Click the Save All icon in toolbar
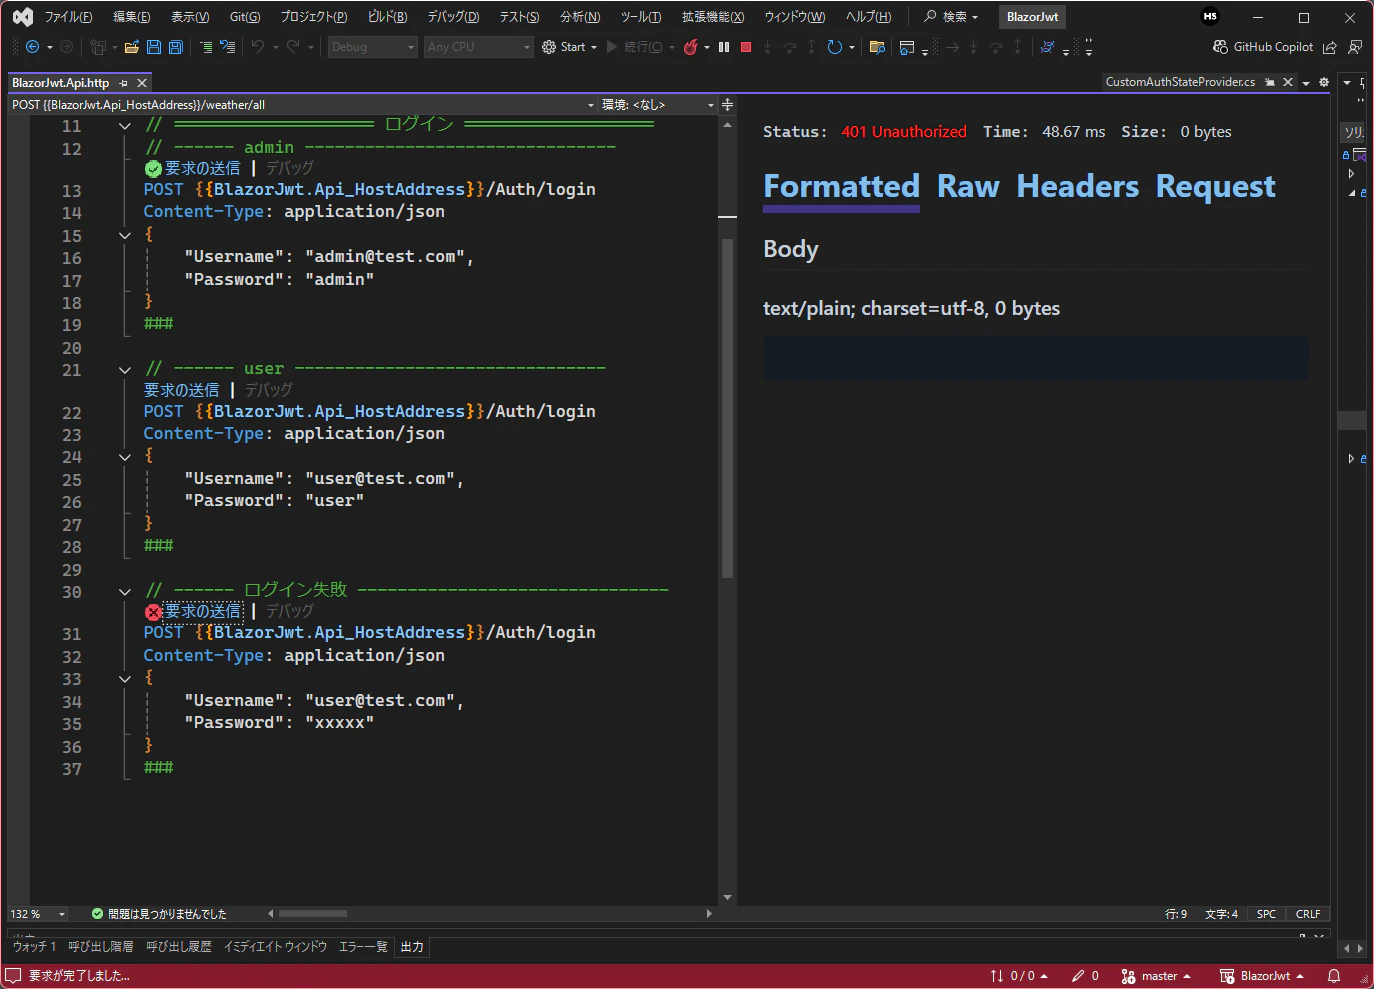This screenshot has width=1374, height=989. pyautogui.click(x=176, y=47)
